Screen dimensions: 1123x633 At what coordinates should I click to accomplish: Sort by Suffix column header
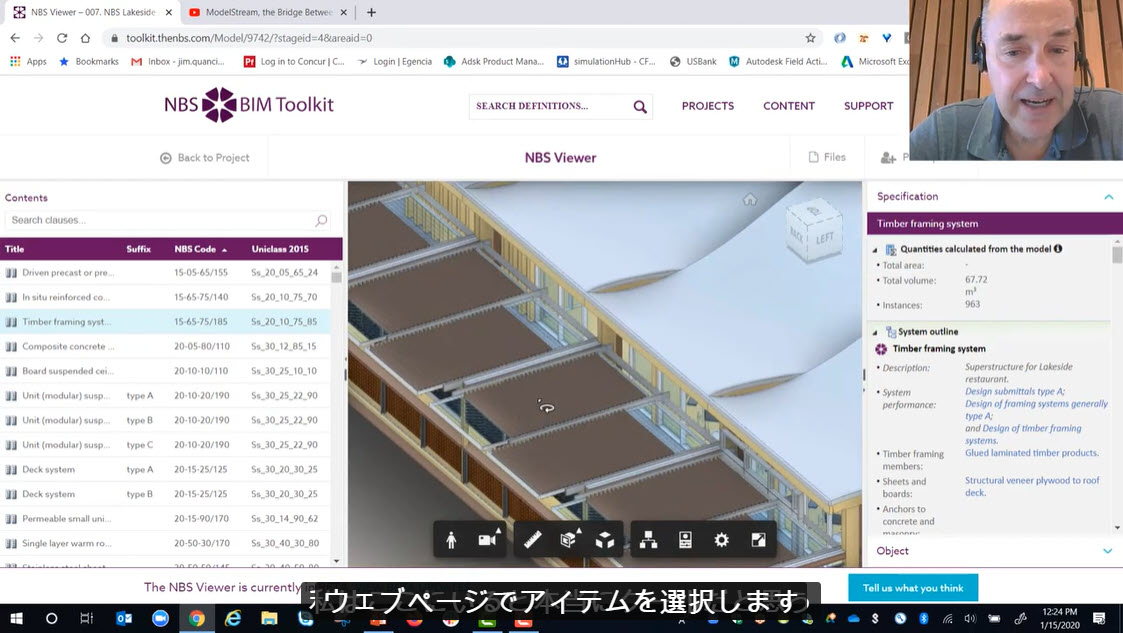coord(138,249)
